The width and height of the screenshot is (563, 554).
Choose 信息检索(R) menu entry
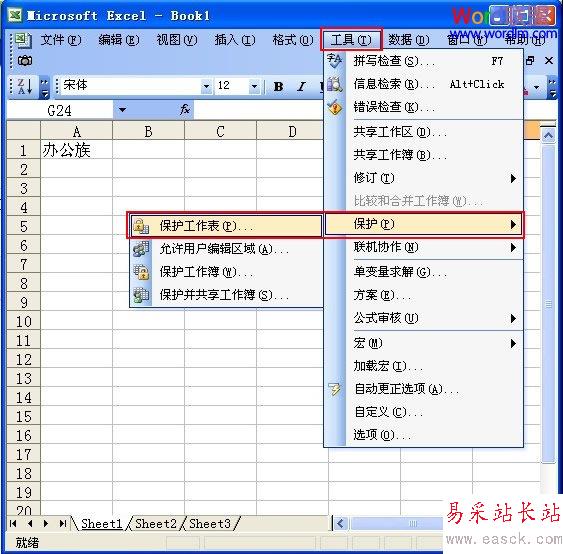tap(423, 84)
